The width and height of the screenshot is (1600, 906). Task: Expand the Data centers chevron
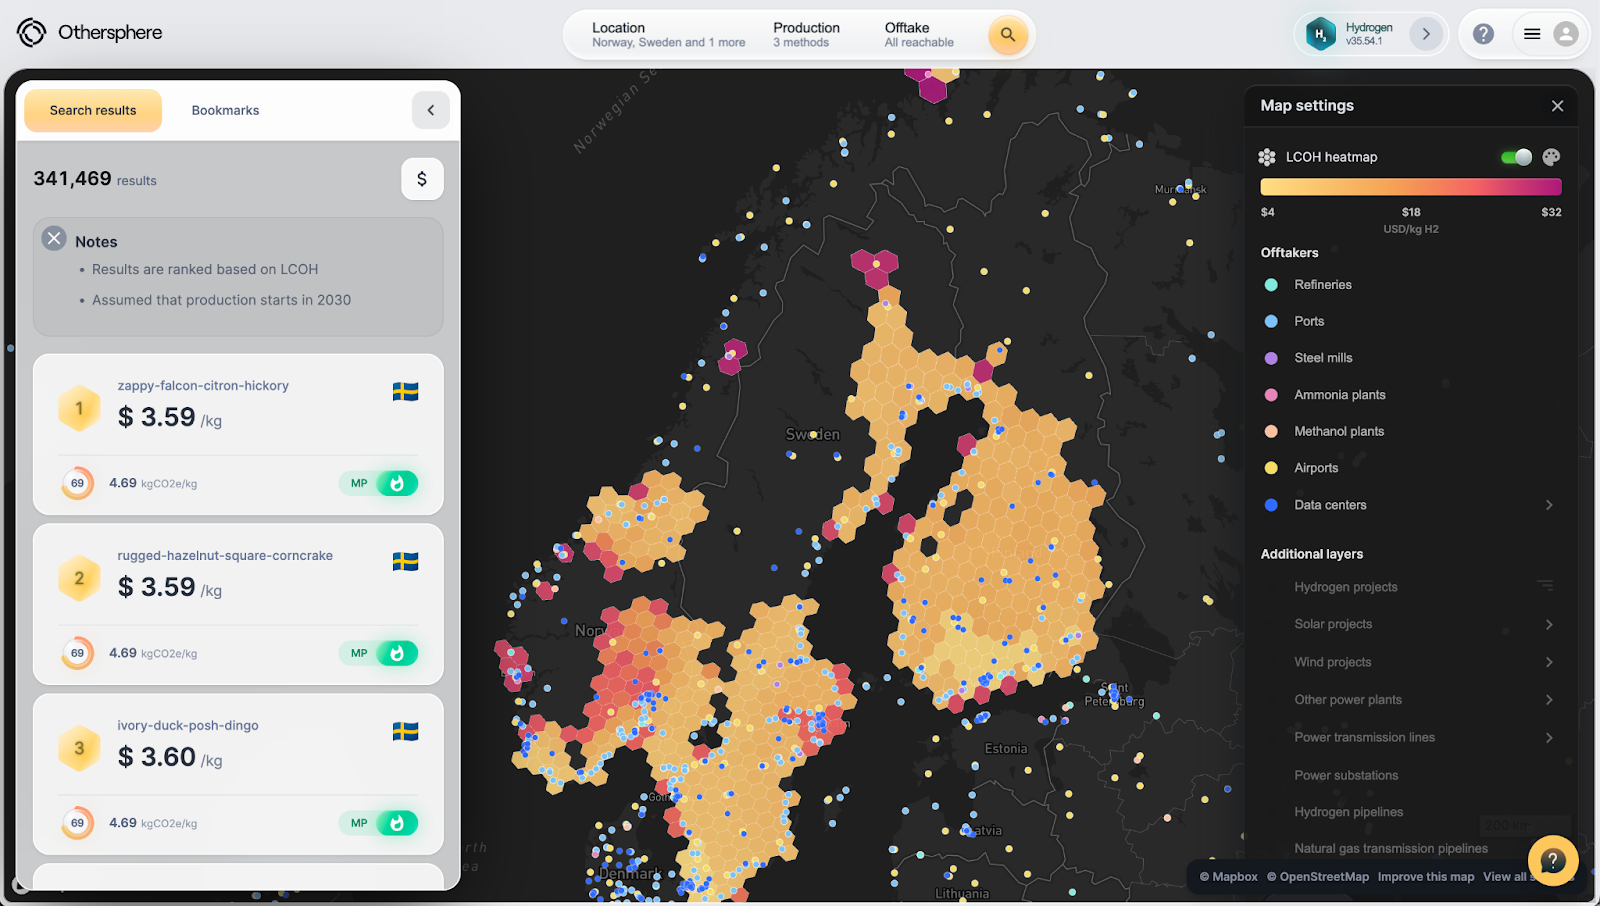[x=1549, y=505]
